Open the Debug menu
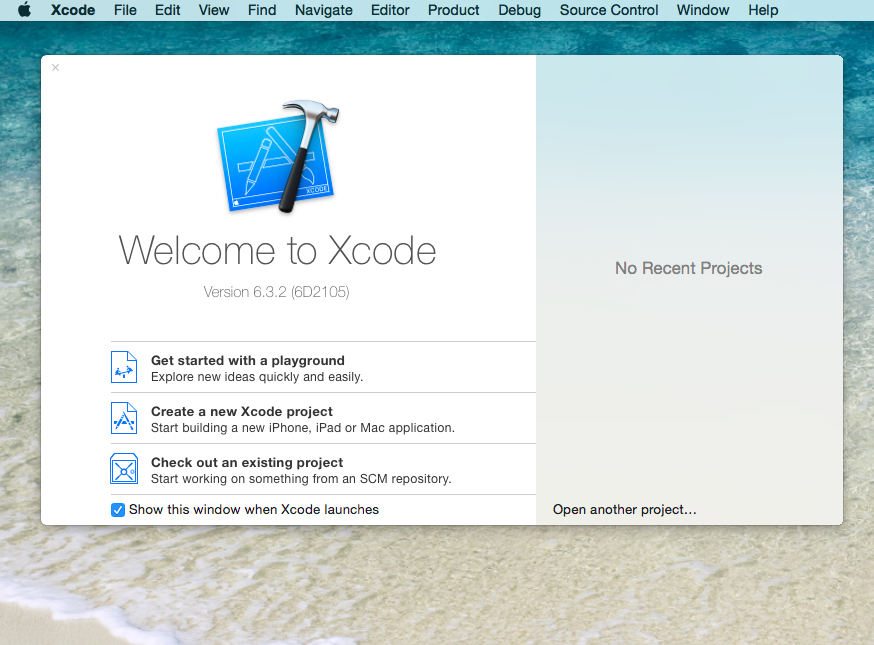The image size is (874, 645). (x=519, y=10)
